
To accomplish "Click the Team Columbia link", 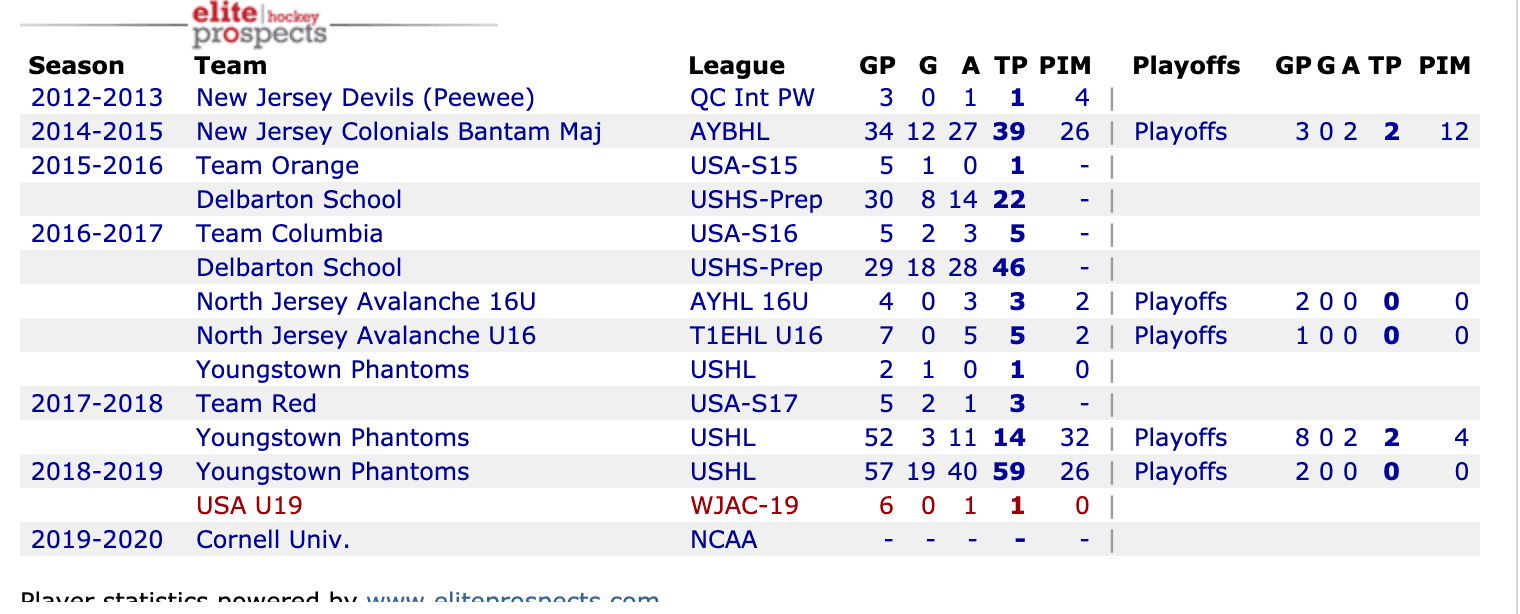I will (x=289, y=234).
